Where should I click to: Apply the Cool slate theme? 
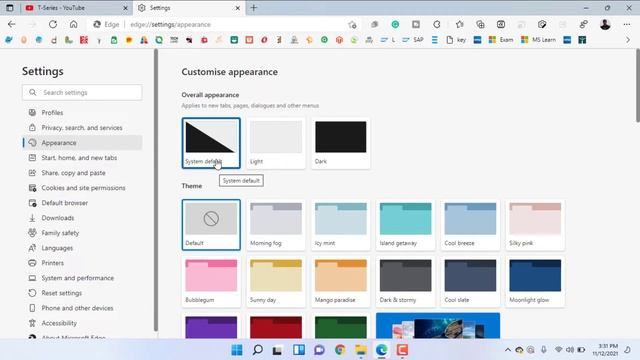471,282
